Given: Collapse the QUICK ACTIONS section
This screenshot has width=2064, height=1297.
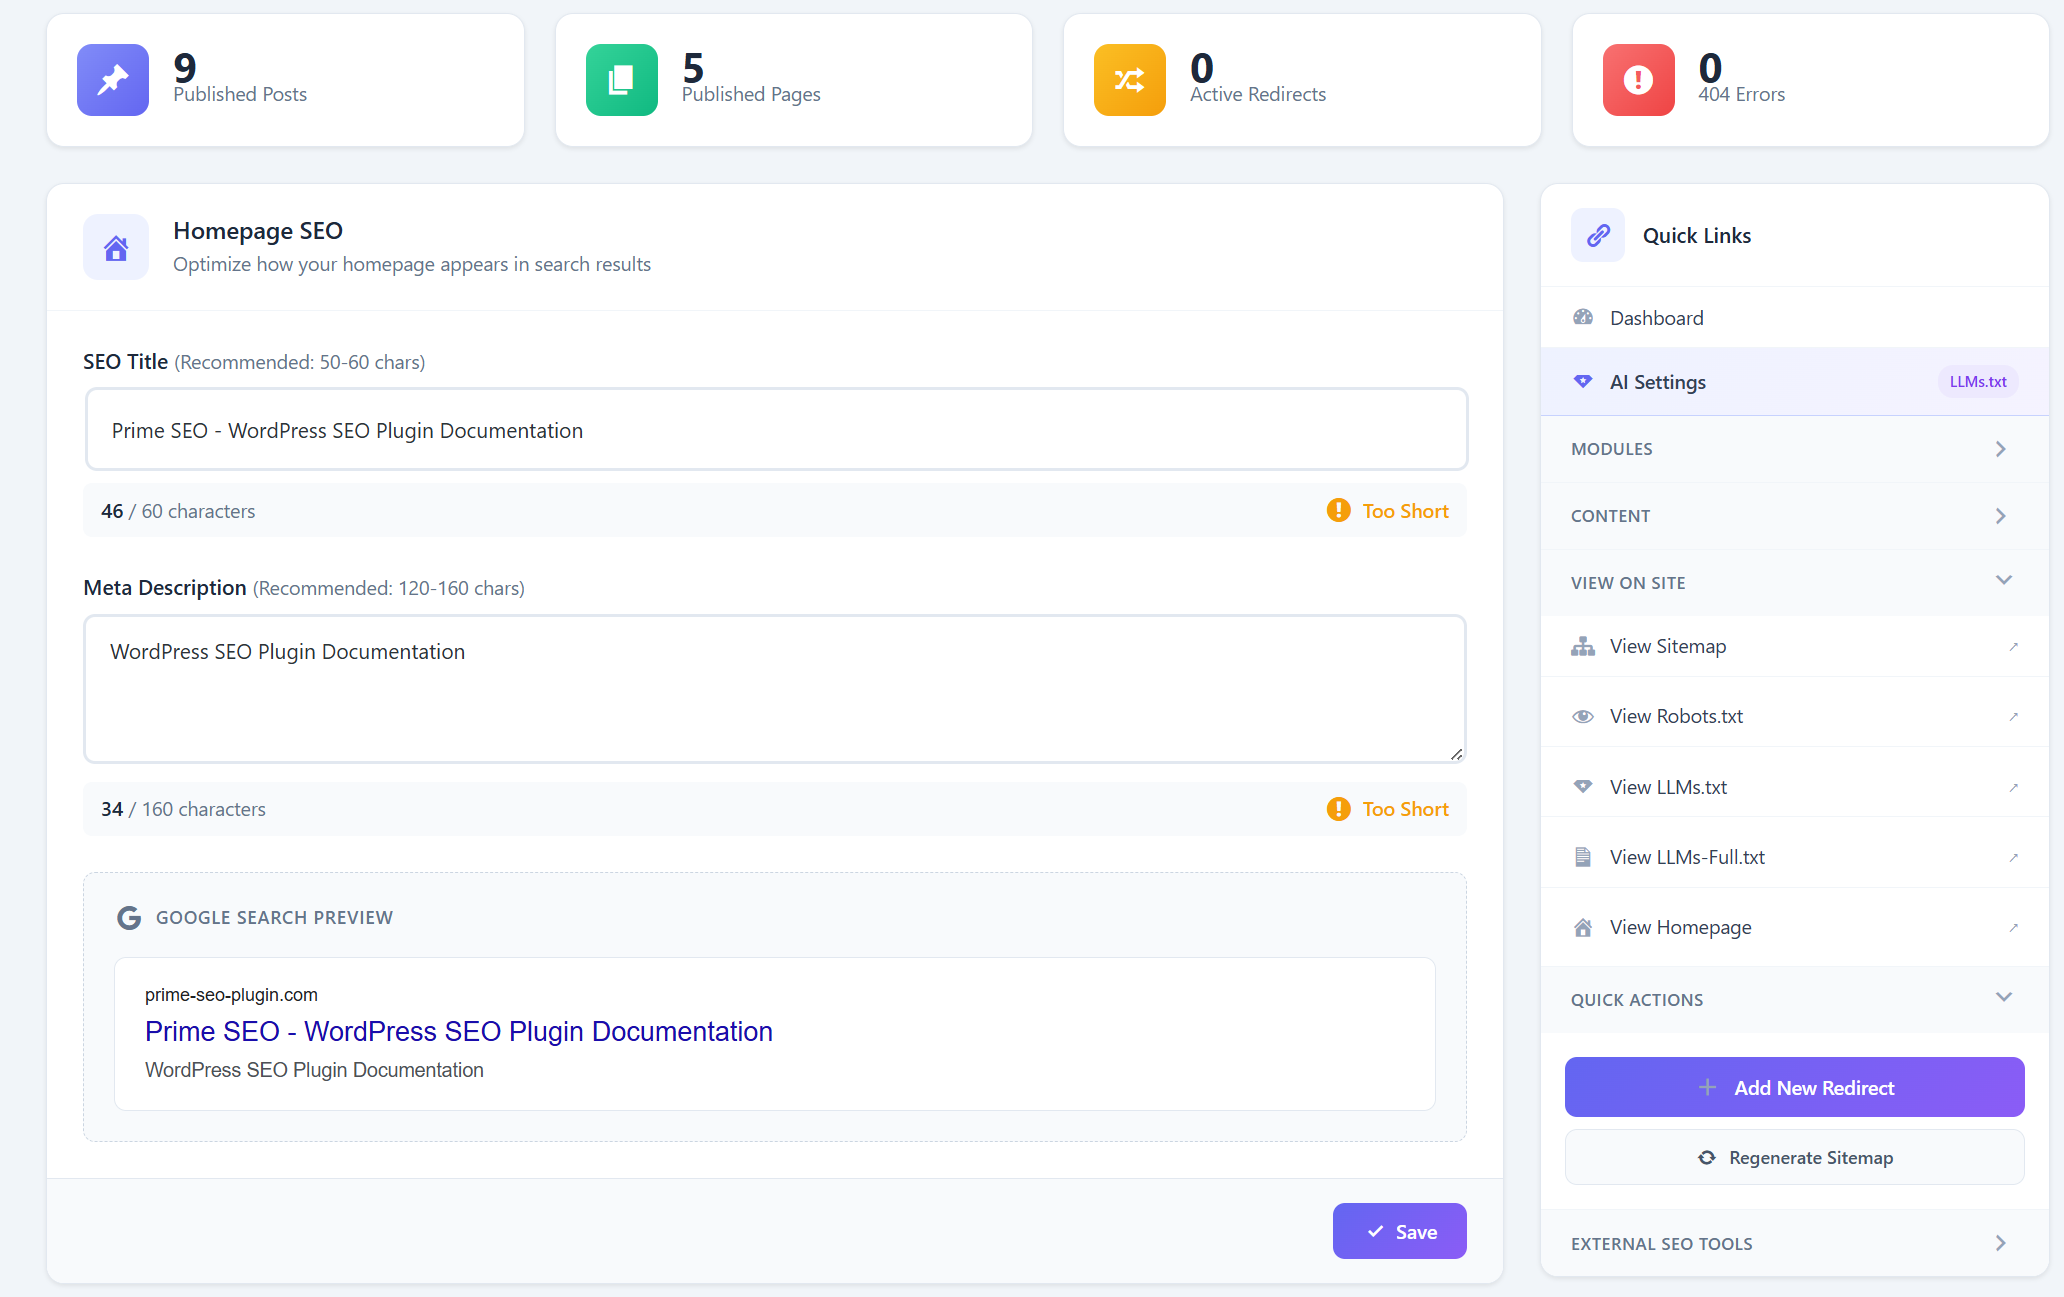Looking at the screenshot, I should (x=1794, y=1000).
